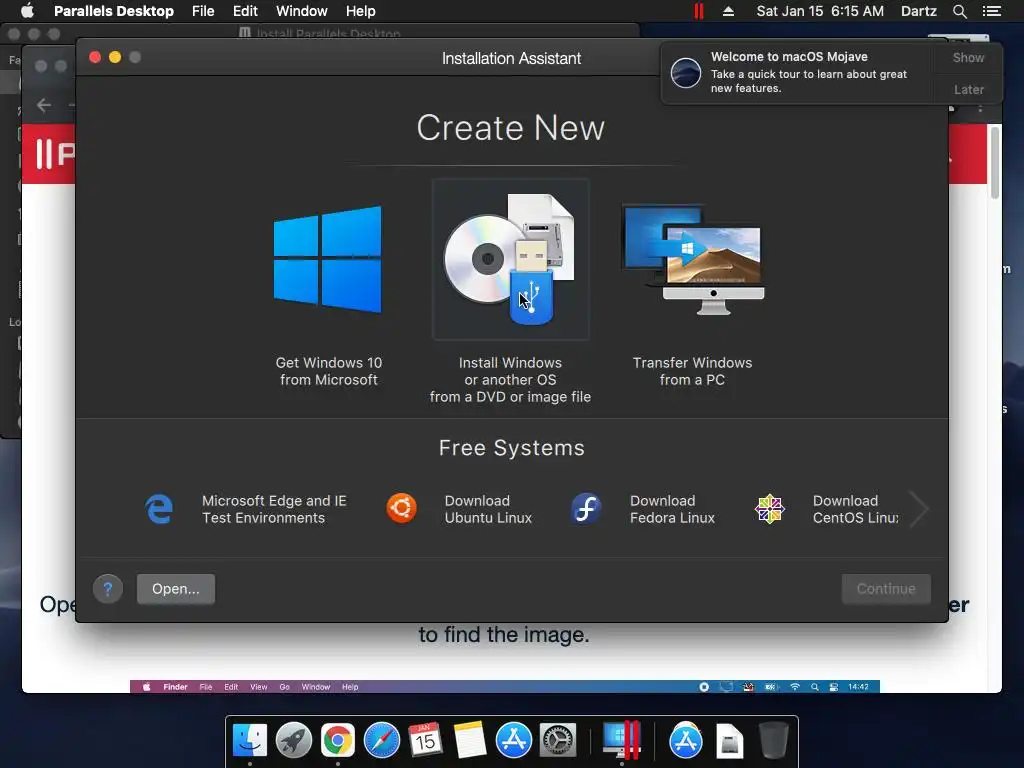Open System Preferences from the Dock

[x=558, y=741]
